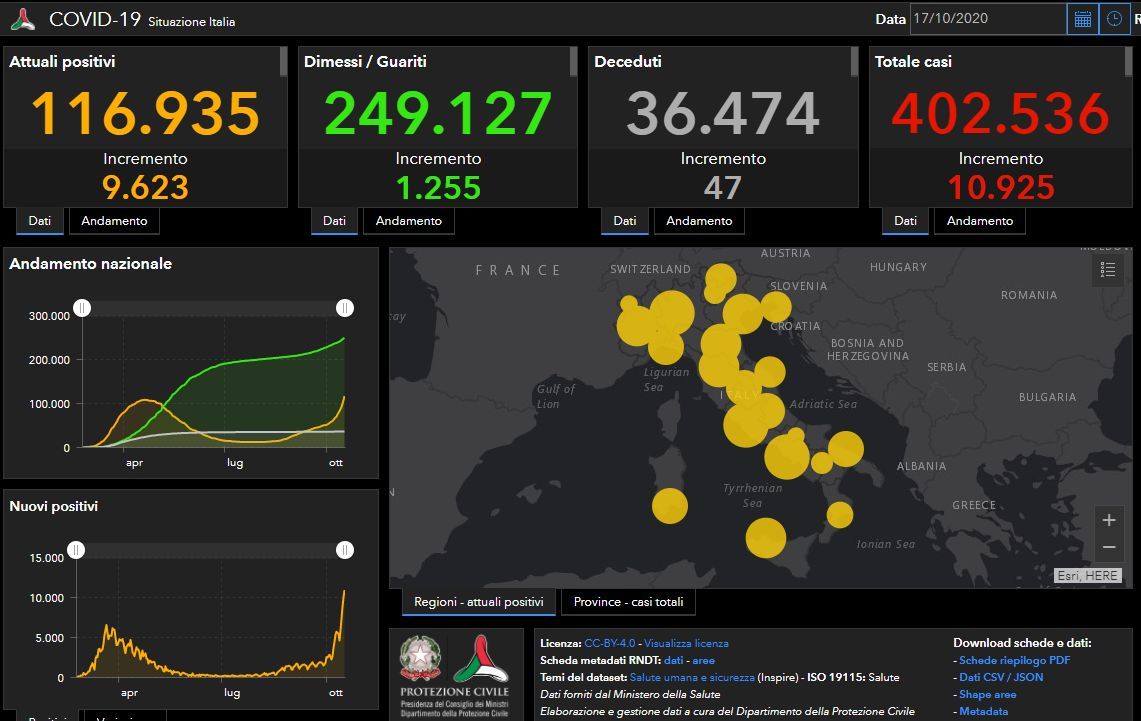1141x721 pixels.
Task: Click the clock time picker icon
Action: [x=1113, y=19]
